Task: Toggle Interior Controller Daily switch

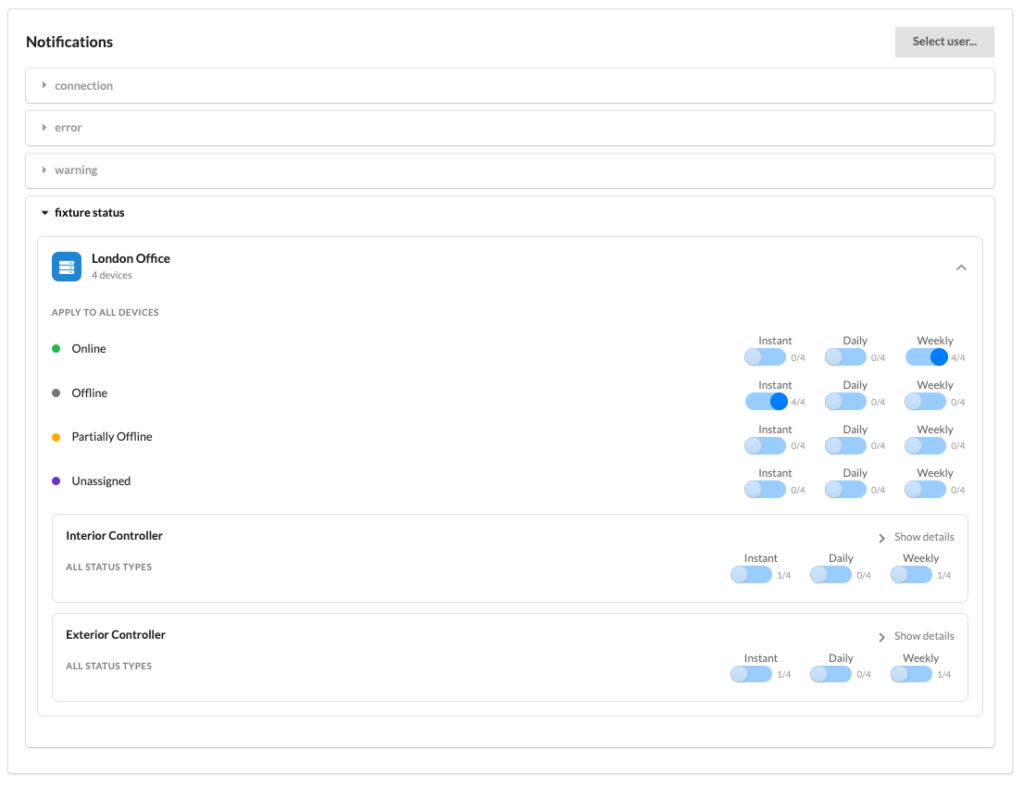Action: (831, 574)
